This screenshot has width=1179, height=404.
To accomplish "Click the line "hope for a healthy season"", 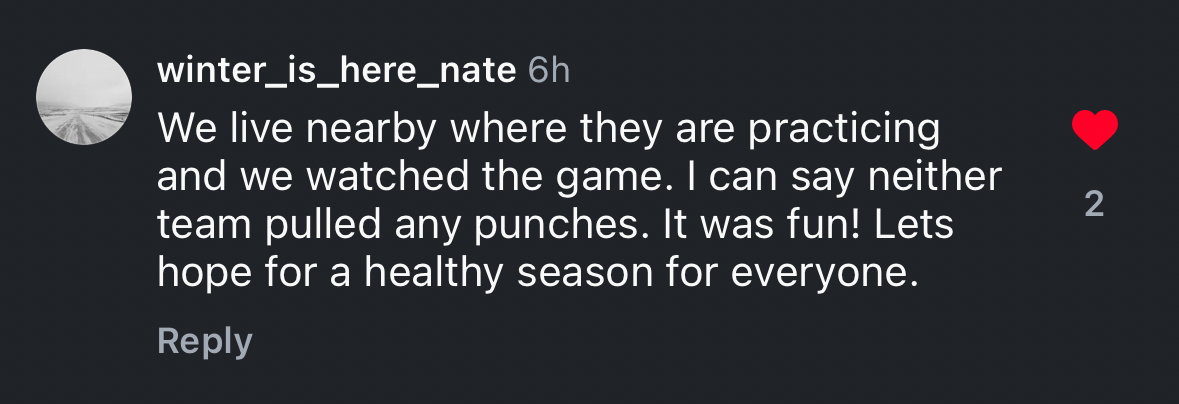I will point(537,273).
